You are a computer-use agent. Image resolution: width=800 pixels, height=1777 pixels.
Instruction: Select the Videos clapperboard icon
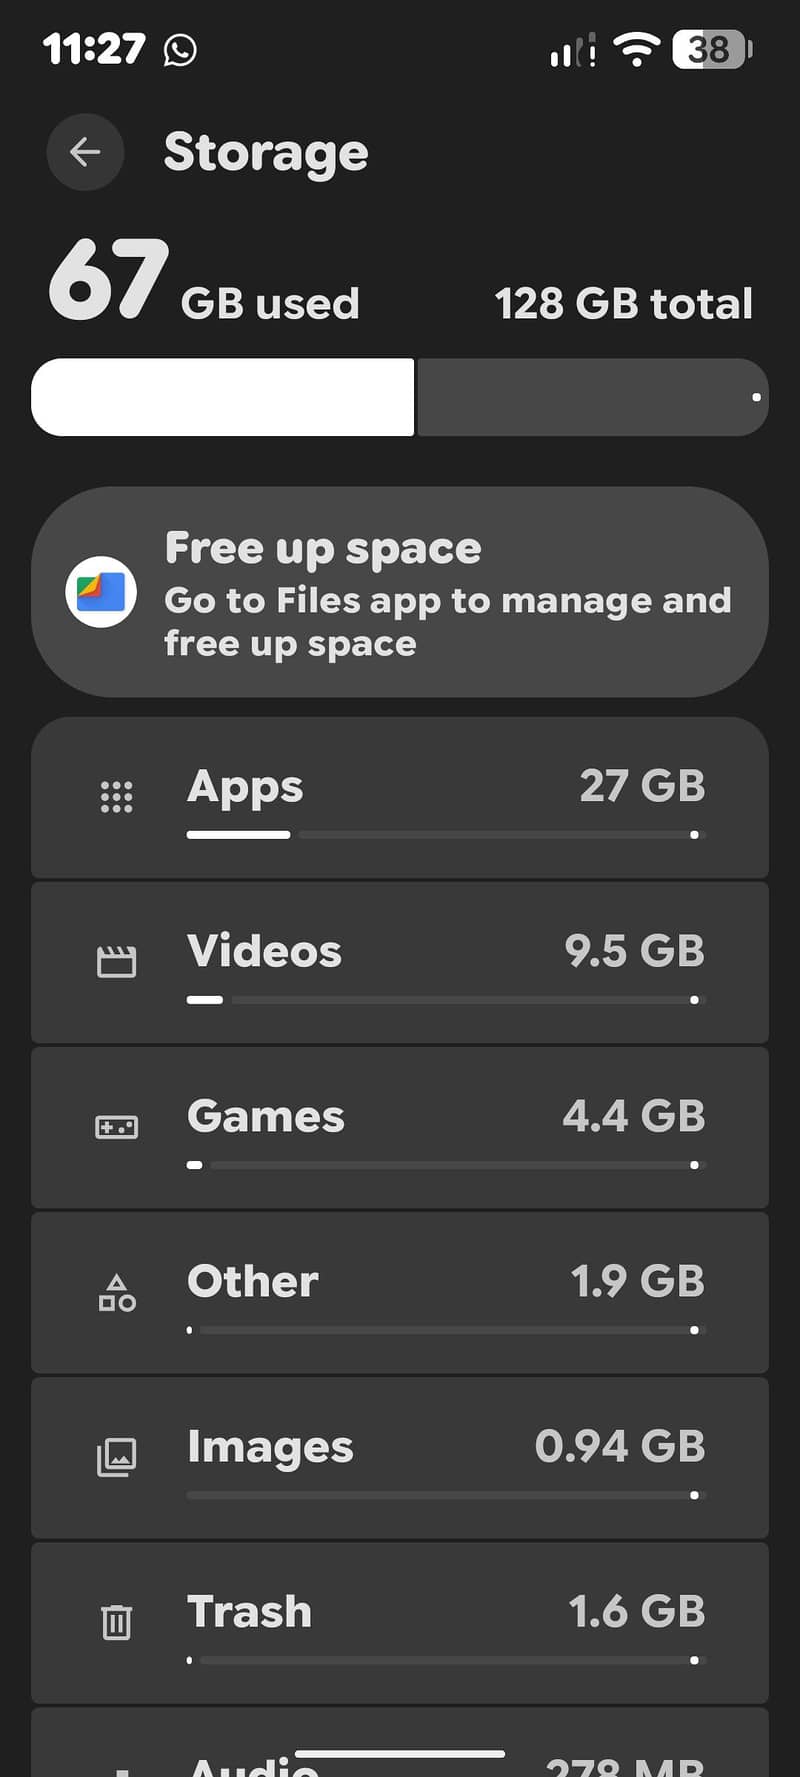pyautogui.click(x=116, y=962)
